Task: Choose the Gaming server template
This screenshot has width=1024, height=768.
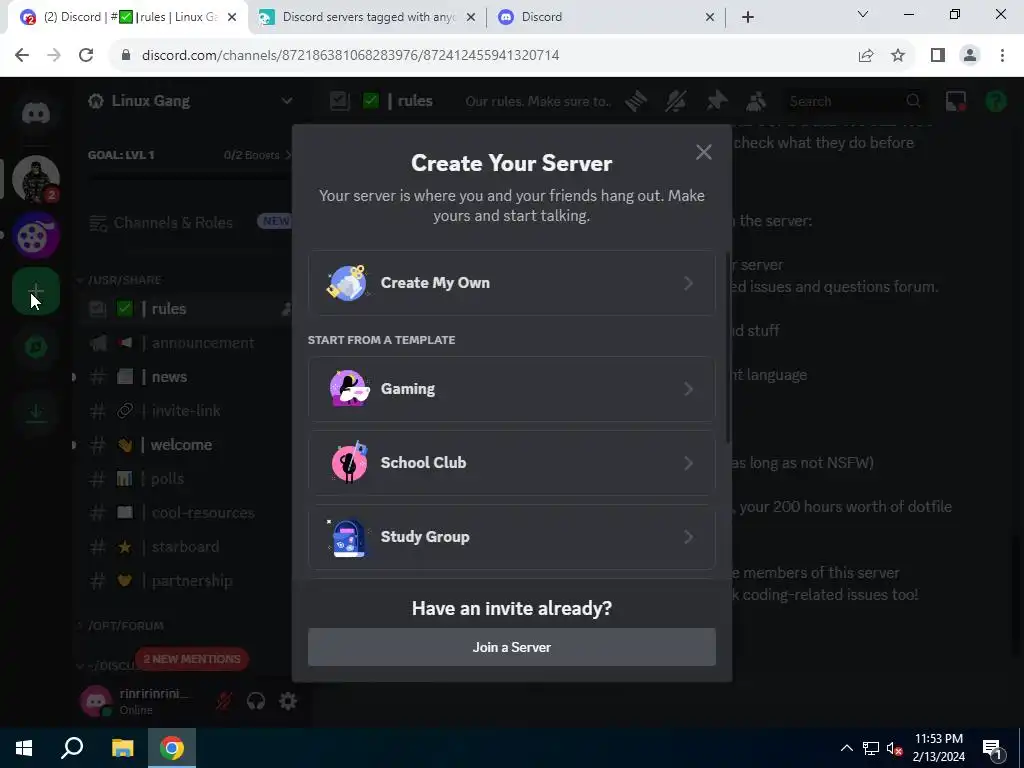Action: (x=511, y=389)
